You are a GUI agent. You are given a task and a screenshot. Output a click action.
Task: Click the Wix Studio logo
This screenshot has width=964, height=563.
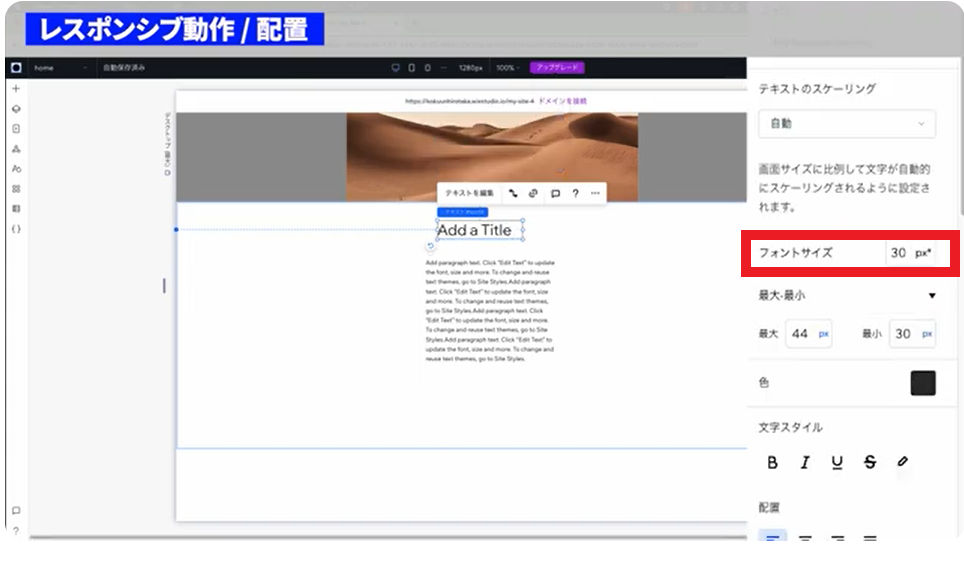click(x=16, y=68)
